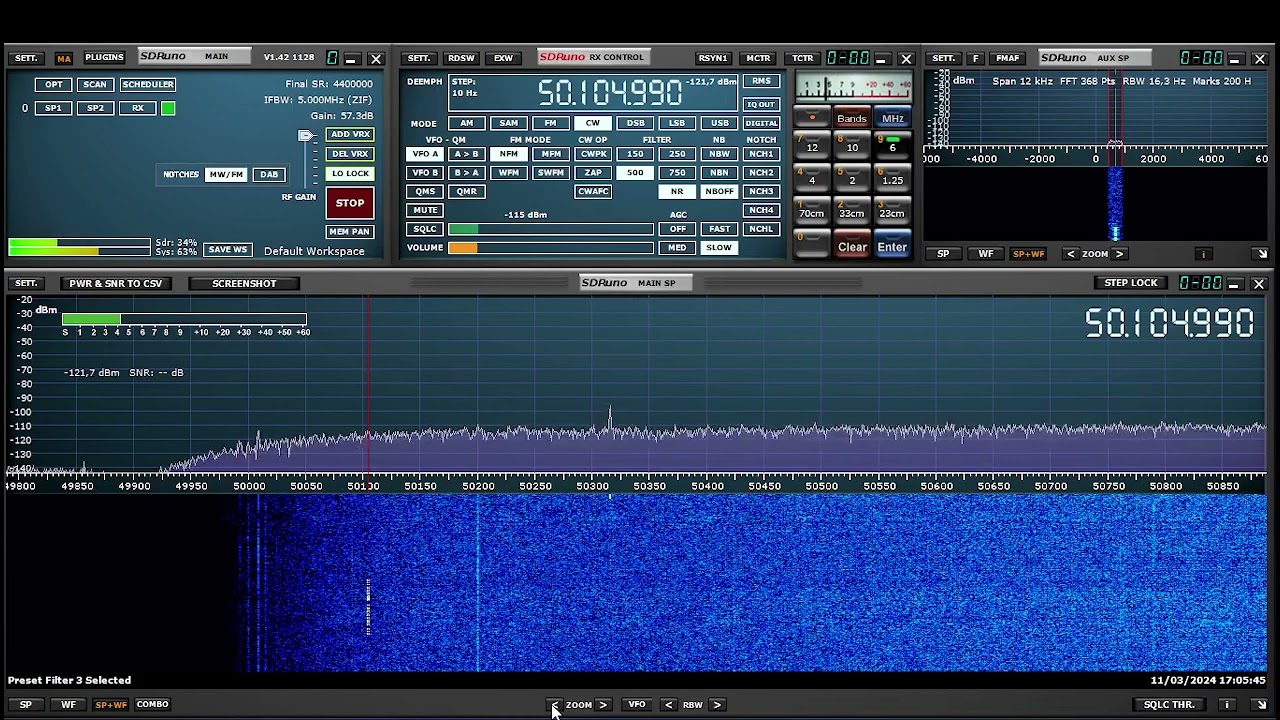Viewport: 1280px width, 720px height.
Task: Click STEP LOCK button
Action: (1131, 283)
